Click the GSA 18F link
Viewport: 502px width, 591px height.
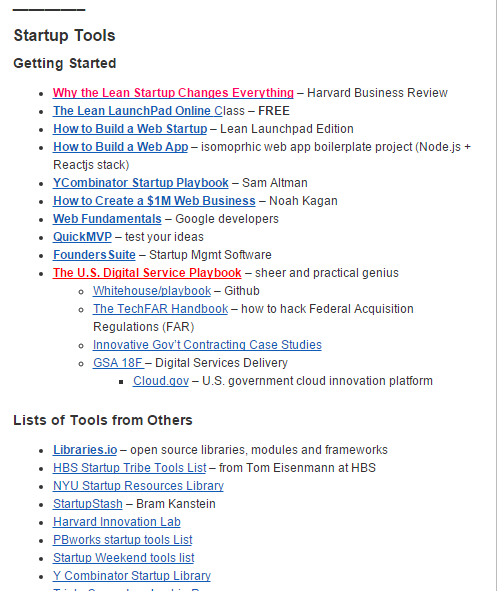coord(118,363)
